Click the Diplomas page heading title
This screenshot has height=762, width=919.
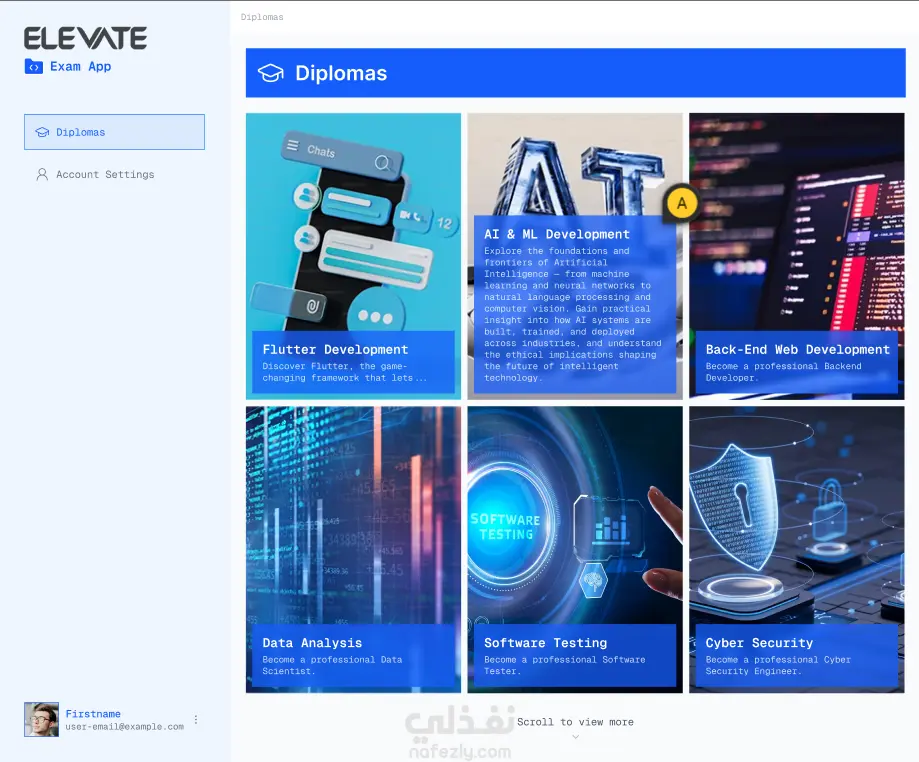(x=341, y=73)
